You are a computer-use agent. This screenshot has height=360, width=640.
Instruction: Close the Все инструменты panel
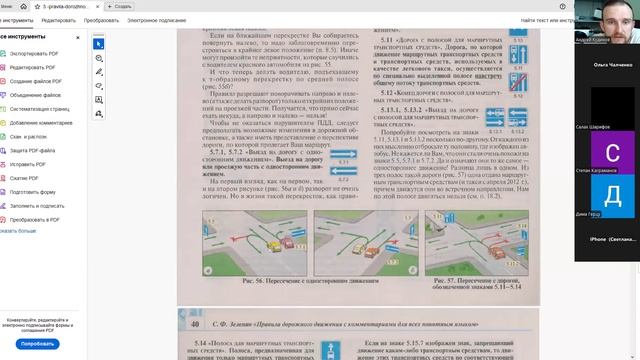click(78, 38)
